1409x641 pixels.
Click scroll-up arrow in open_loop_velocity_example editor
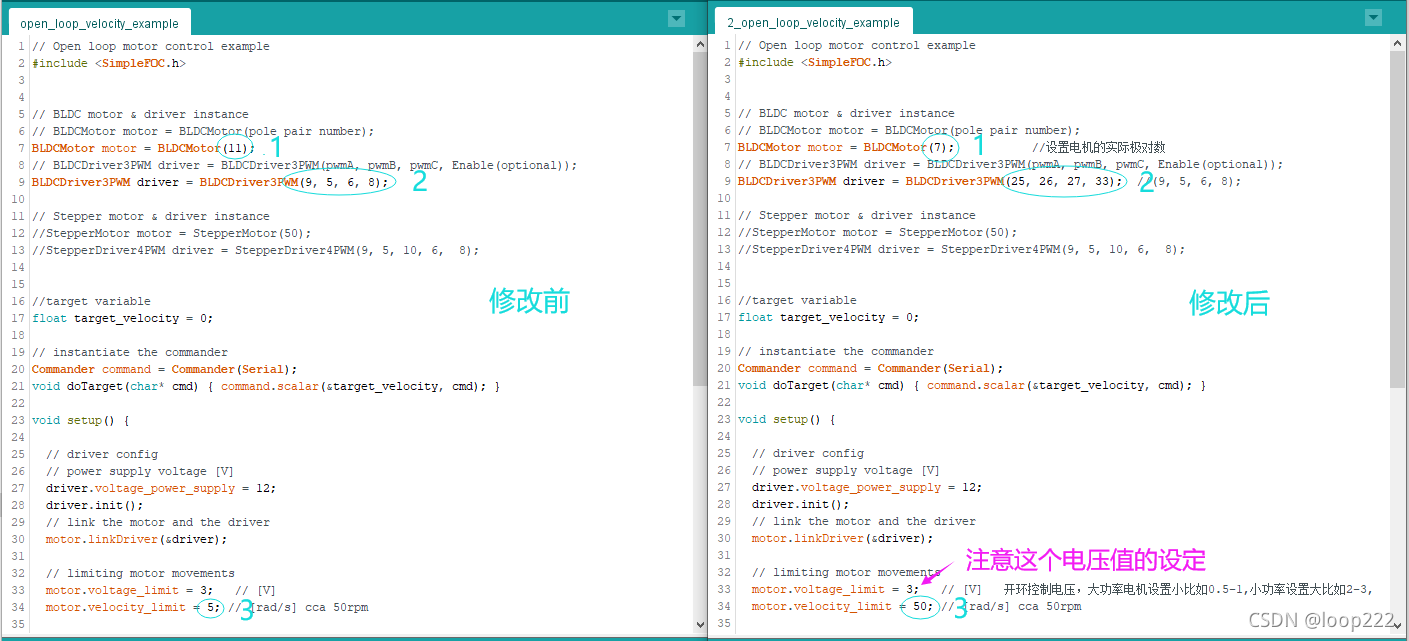[699, 45]
